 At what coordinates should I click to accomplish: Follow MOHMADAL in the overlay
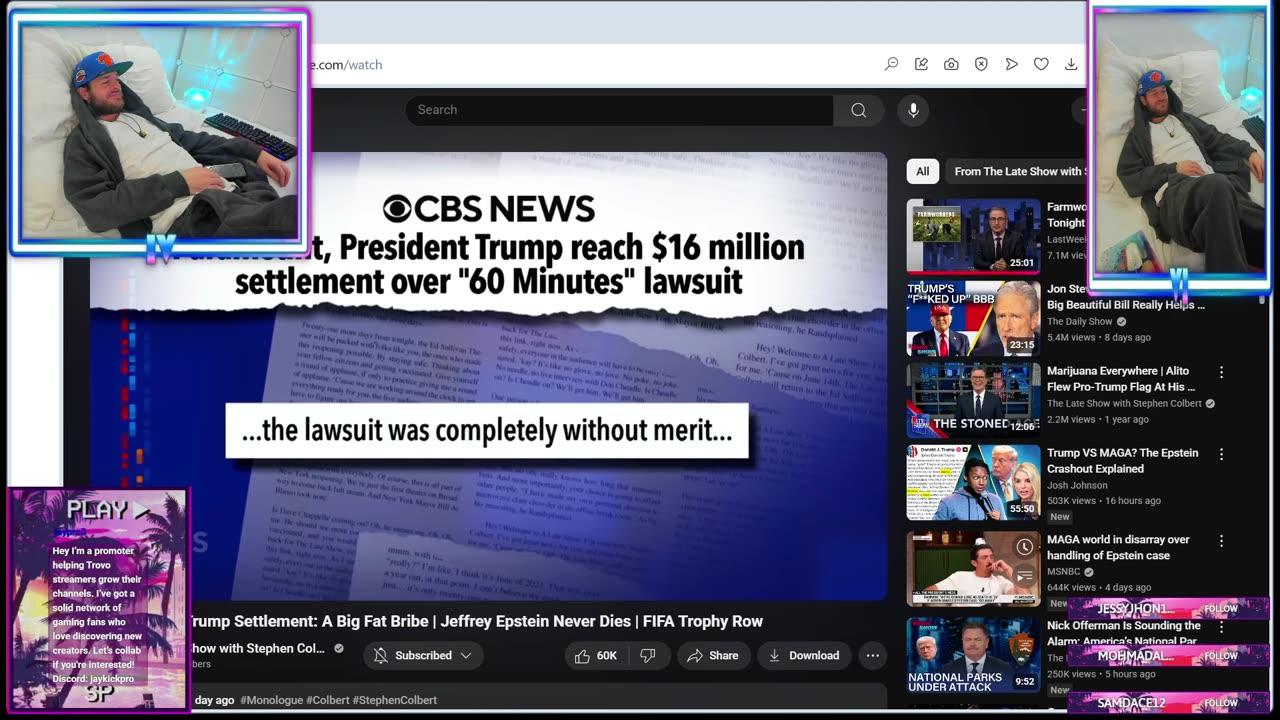1220,656
